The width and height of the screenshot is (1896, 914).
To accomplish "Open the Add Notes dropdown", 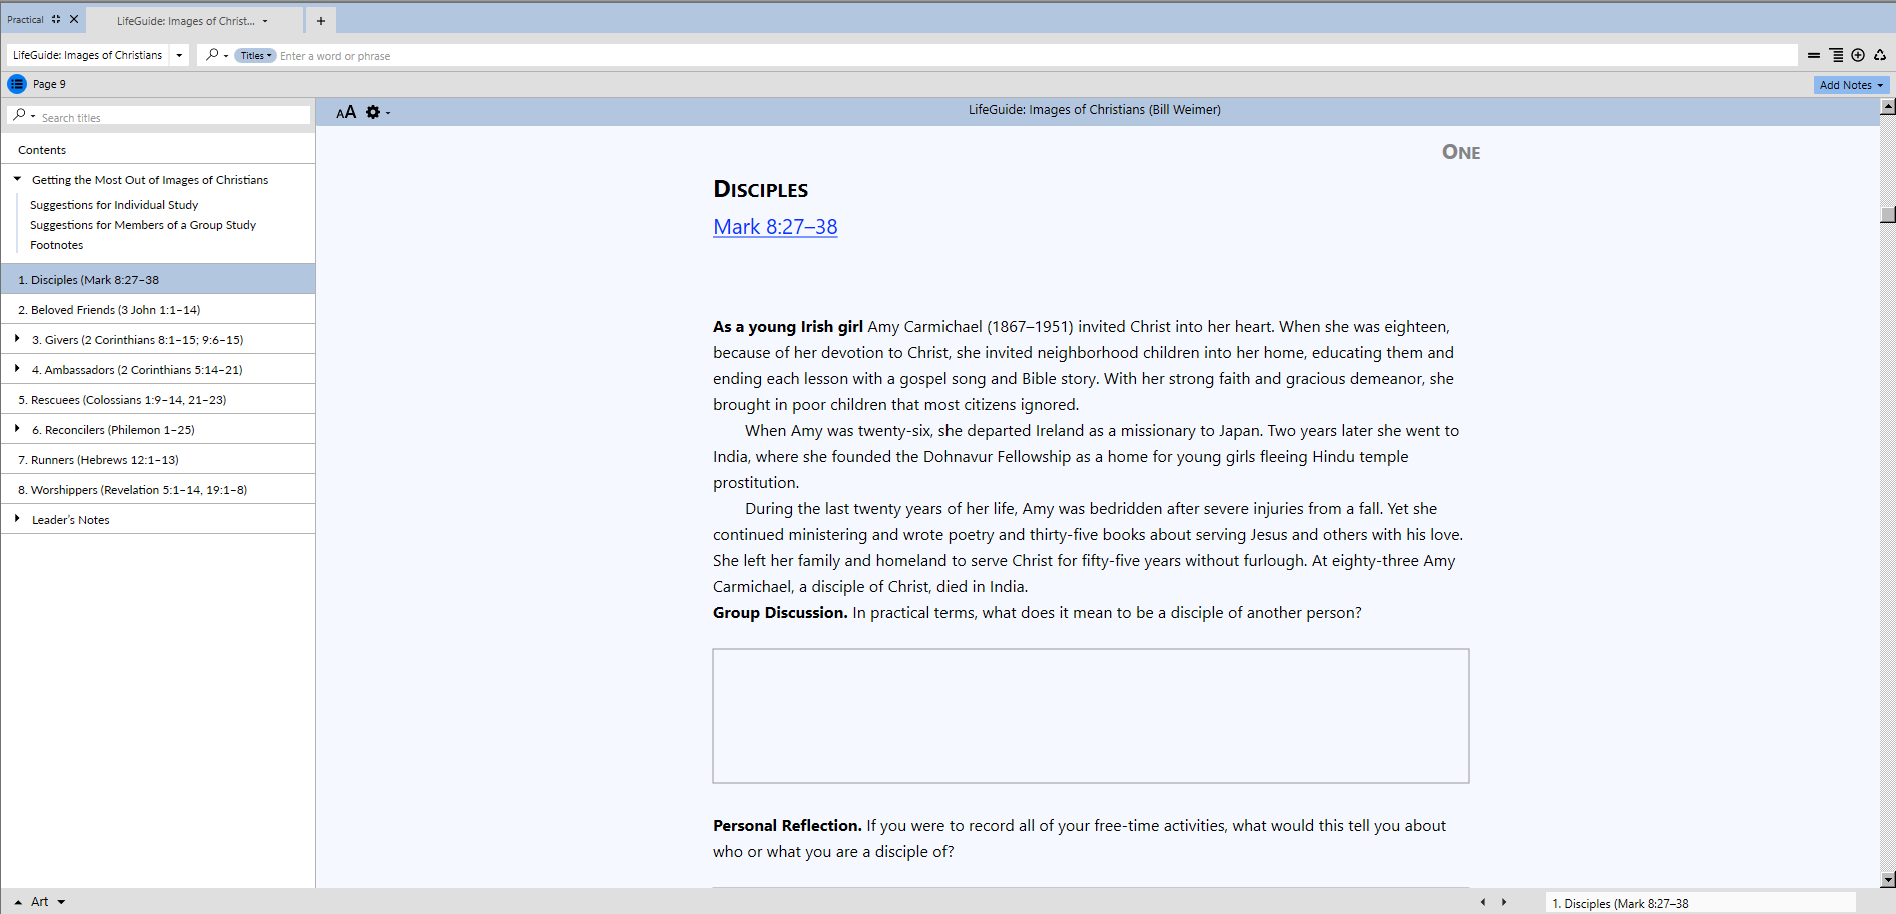I will point(1851,85).
